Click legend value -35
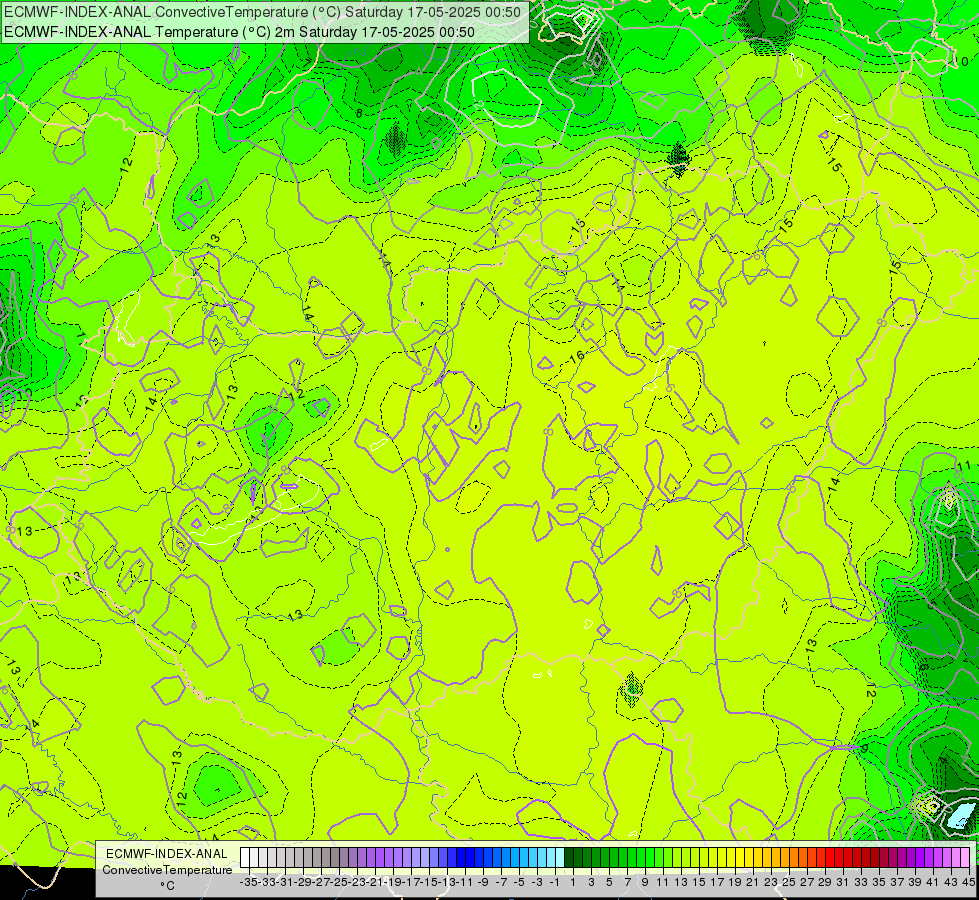 pos(249,882)
